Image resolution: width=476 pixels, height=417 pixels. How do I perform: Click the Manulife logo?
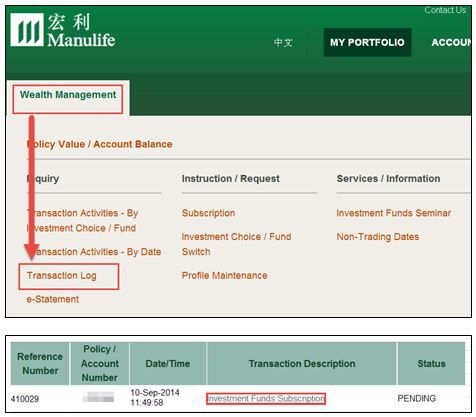click(63, 30)
